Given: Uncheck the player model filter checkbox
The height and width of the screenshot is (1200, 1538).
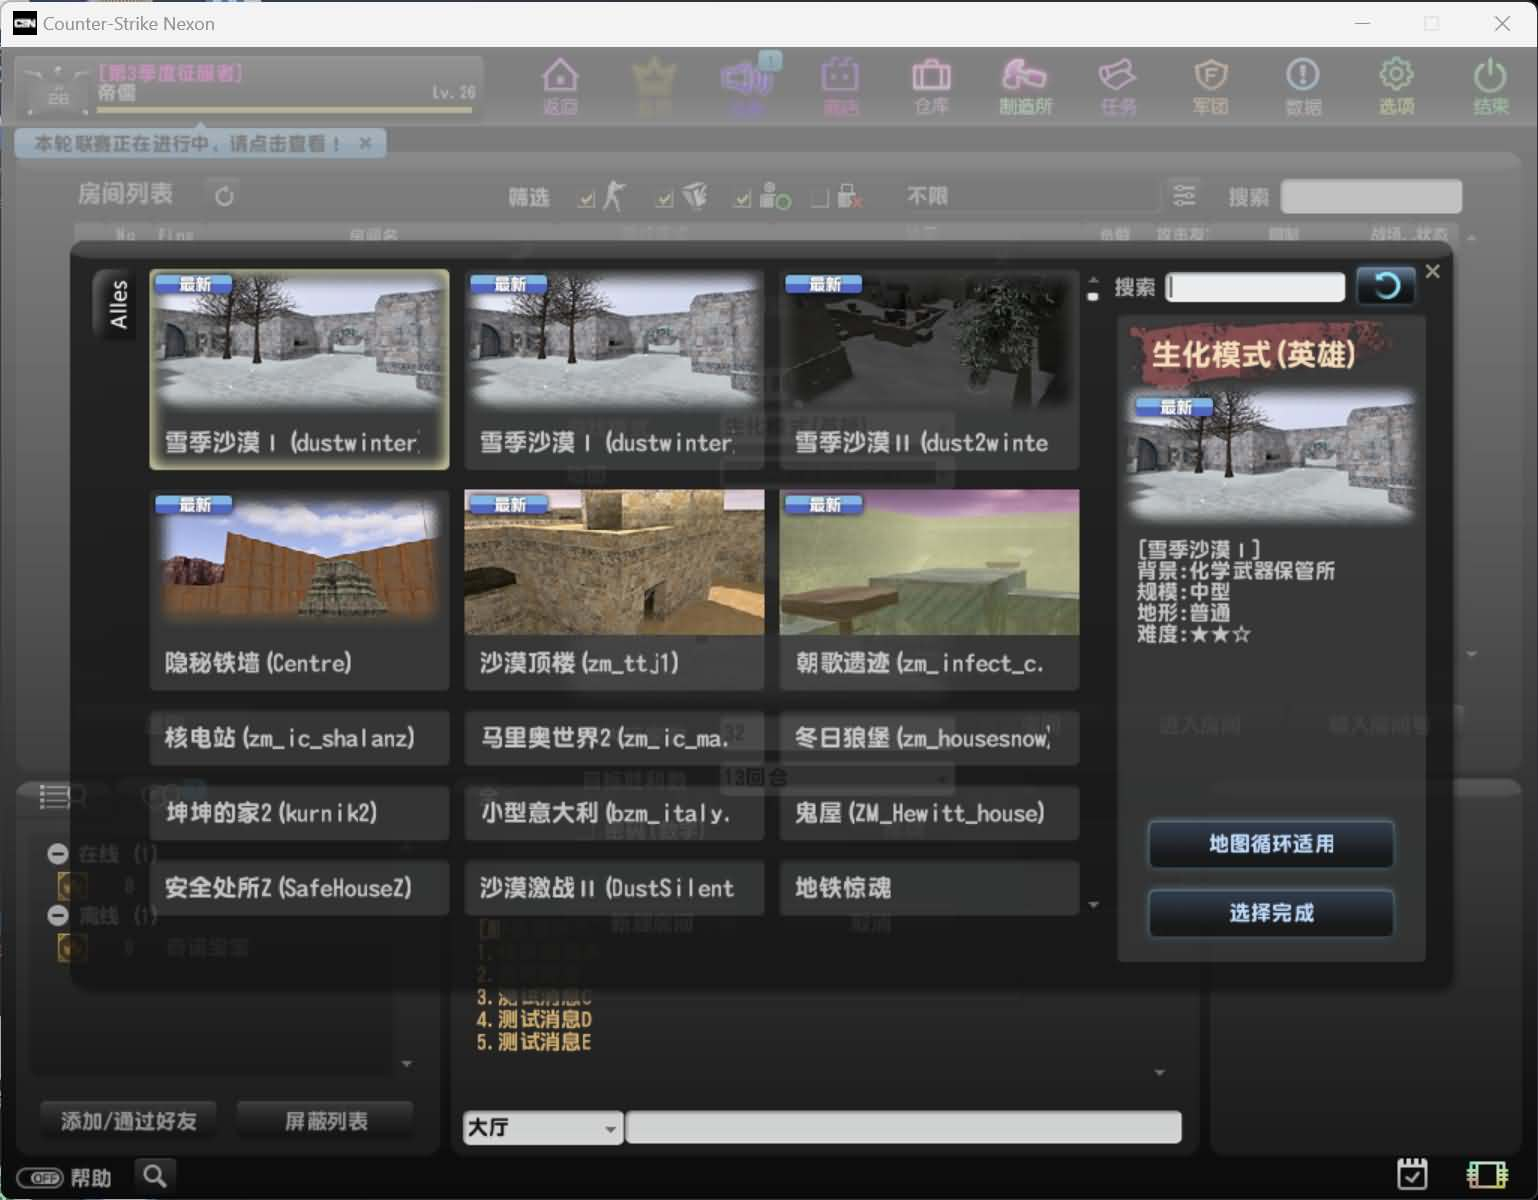Looking at the screenshot, I should [x=586, y=197].
